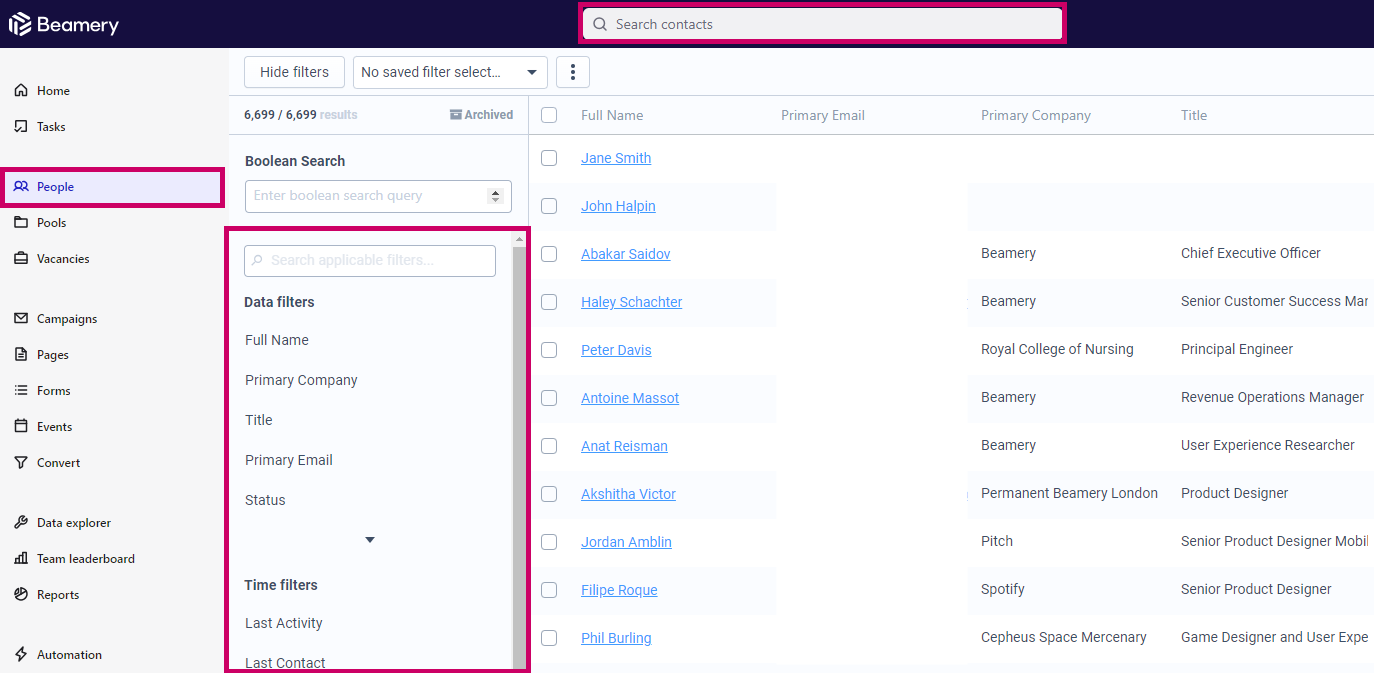Expand more Data filters with down arrow
The height and width of the screenshot is (673, 1374).
tap(370, 540)
